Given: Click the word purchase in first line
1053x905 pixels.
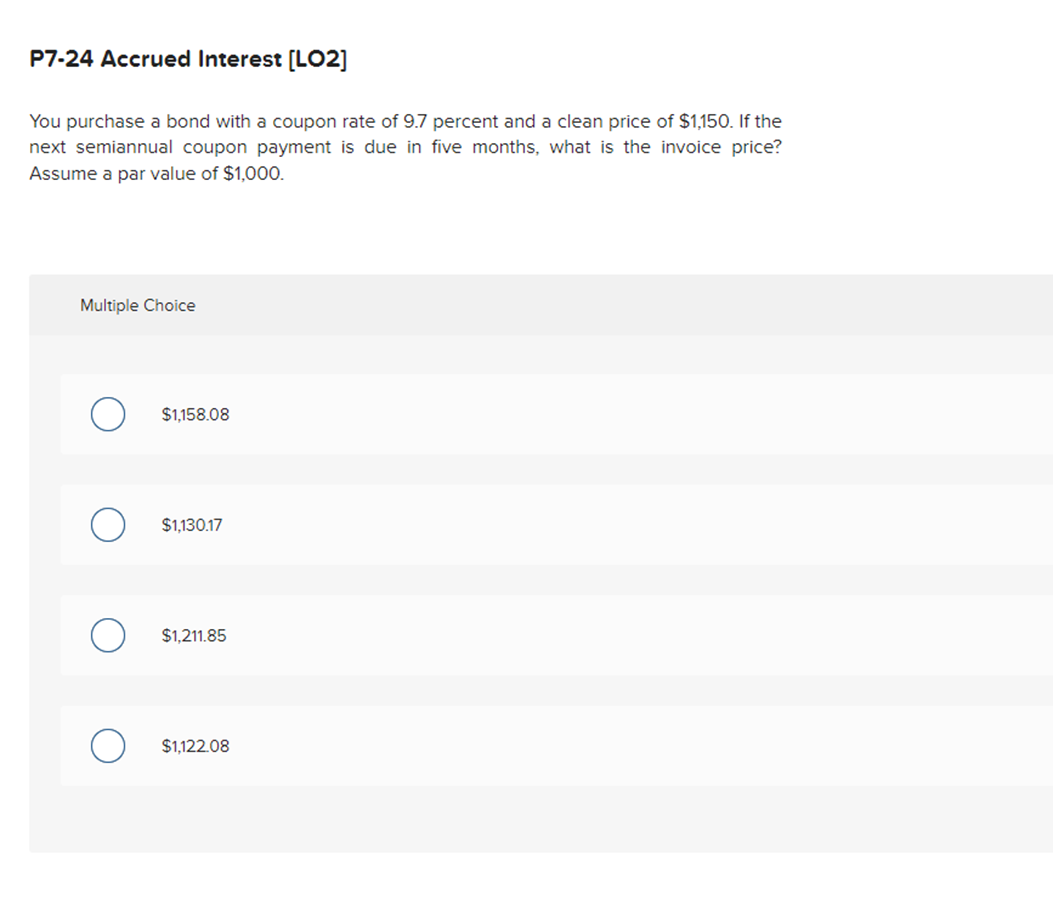Looking at the screenshot, I should pos(104,121).
